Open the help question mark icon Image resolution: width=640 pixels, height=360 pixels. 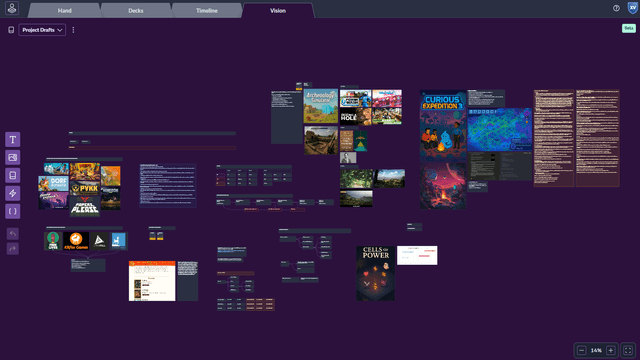click(x=616, y=8)
